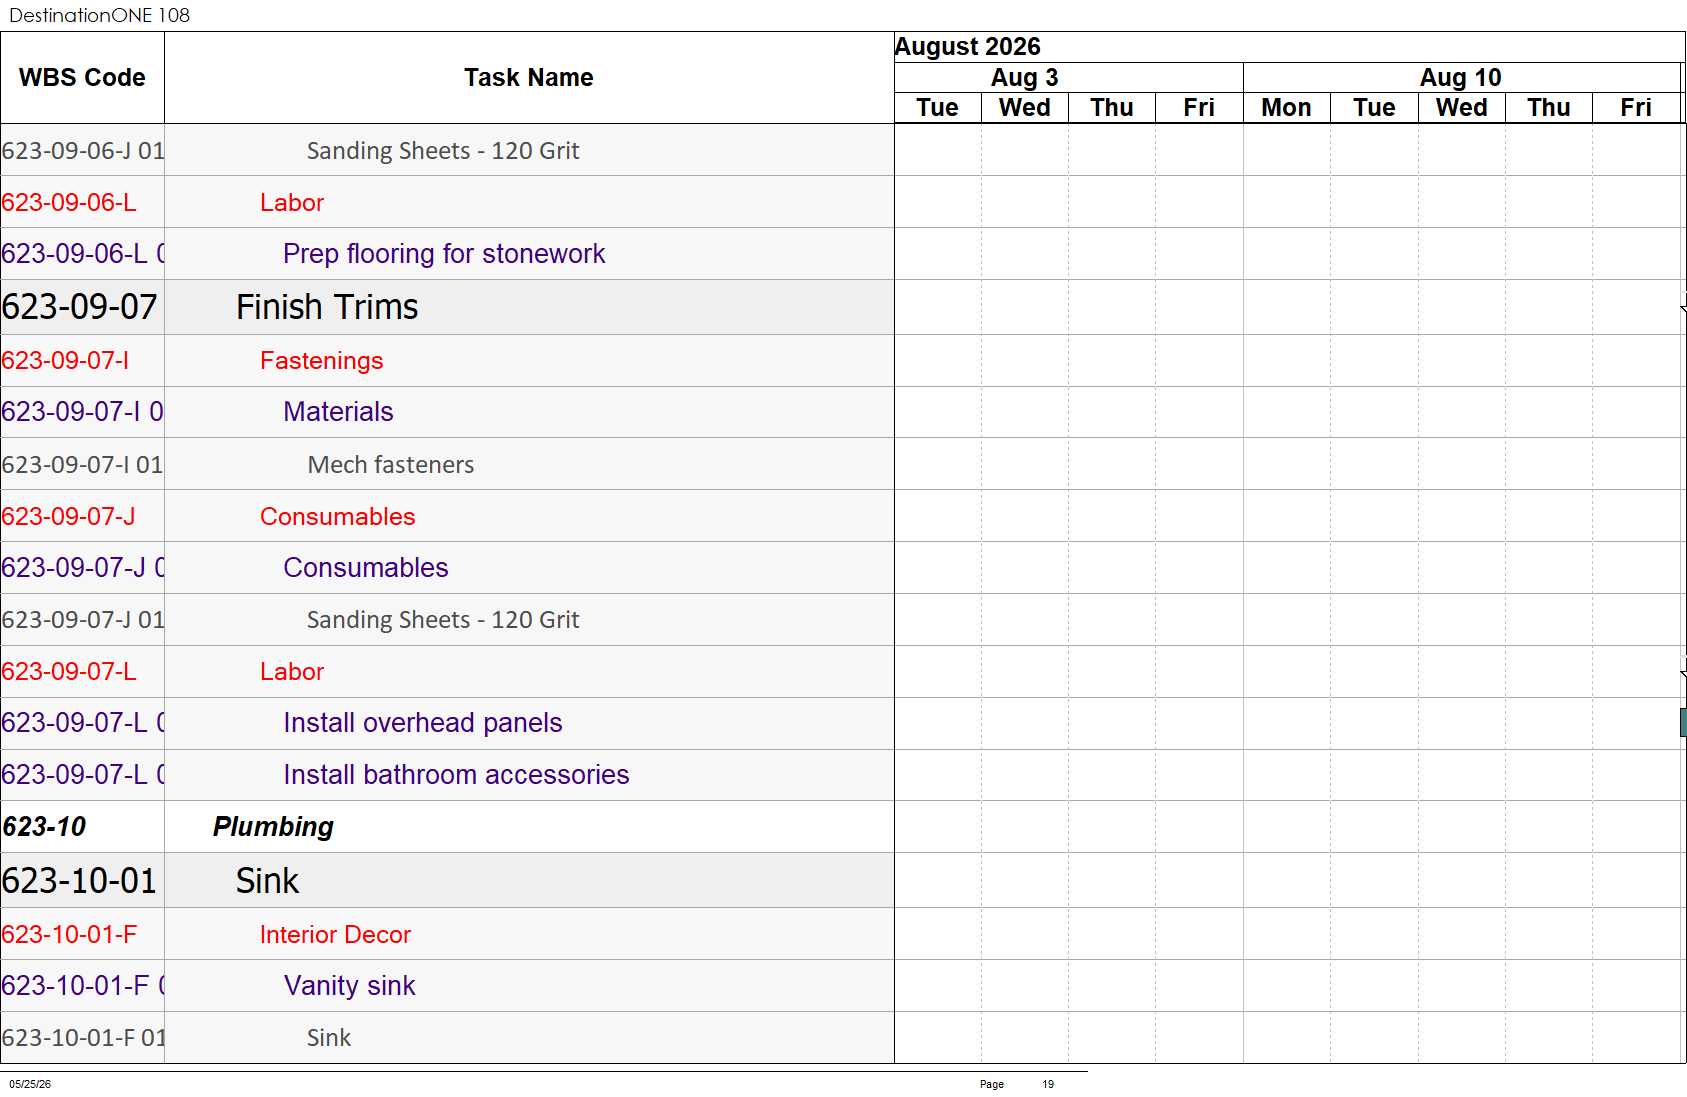Click the Aug 10 week header
This screenshot has height=1097, width=1687.
click(1461, 78)
